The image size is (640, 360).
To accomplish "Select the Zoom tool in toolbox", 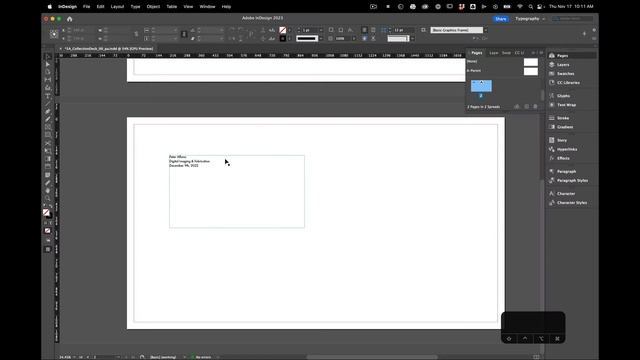I will (x=48, y=198).
